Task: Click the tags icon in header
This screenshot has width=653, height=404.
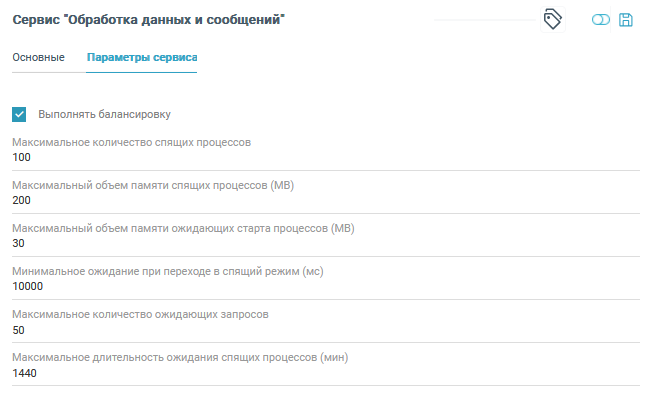Action: [552, 20]
